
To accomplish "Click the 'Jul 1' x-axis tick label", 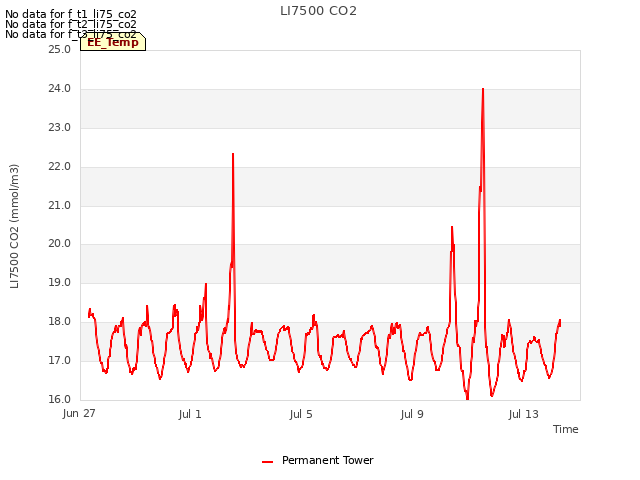I will pyautogui.click(x=190, y=414).
